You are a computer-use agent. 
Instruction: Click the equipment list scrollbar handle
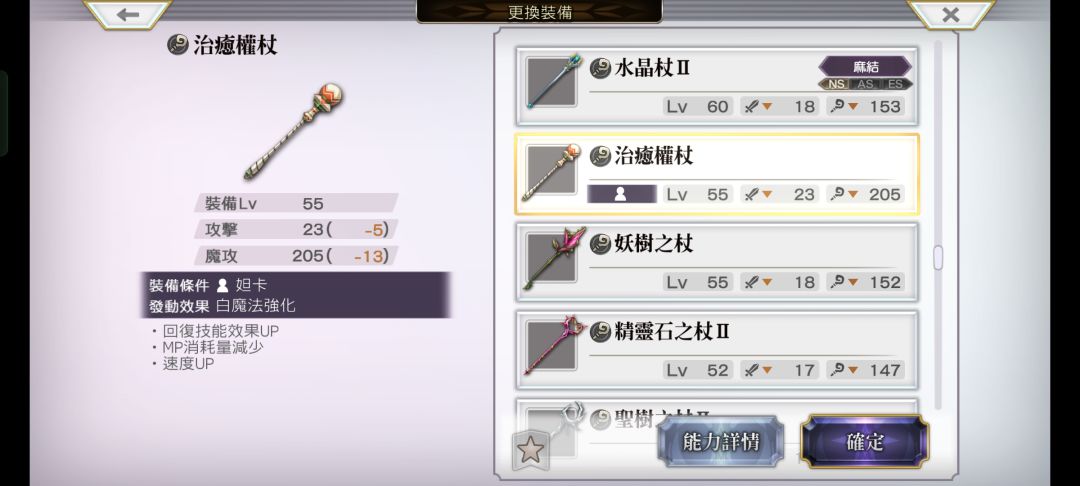pyautogui.click(x=937, y=257)
